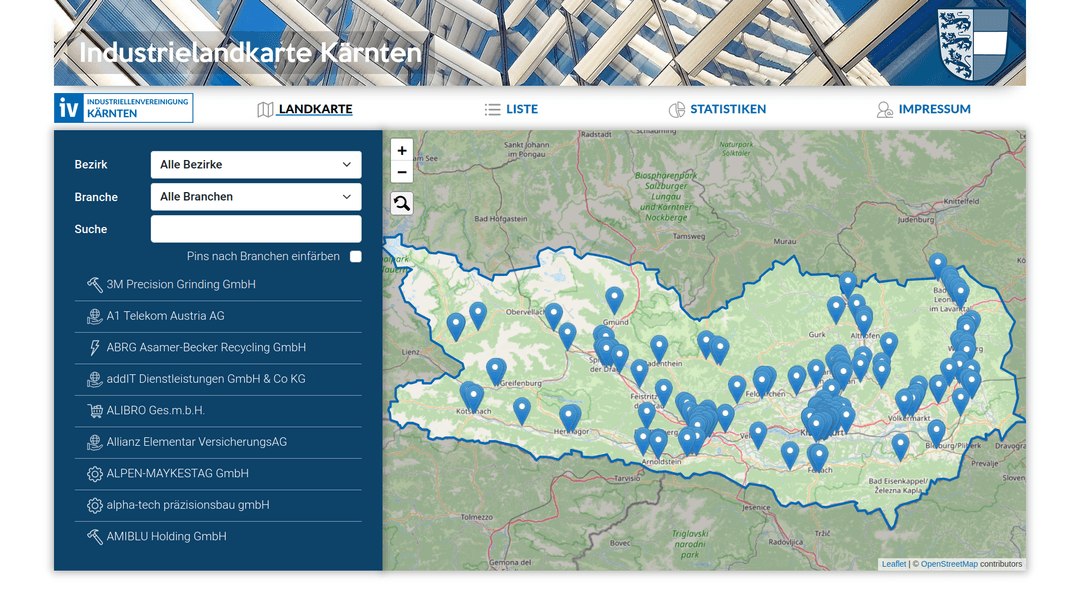Click the map pin near Gmünd

click(614, 300)
